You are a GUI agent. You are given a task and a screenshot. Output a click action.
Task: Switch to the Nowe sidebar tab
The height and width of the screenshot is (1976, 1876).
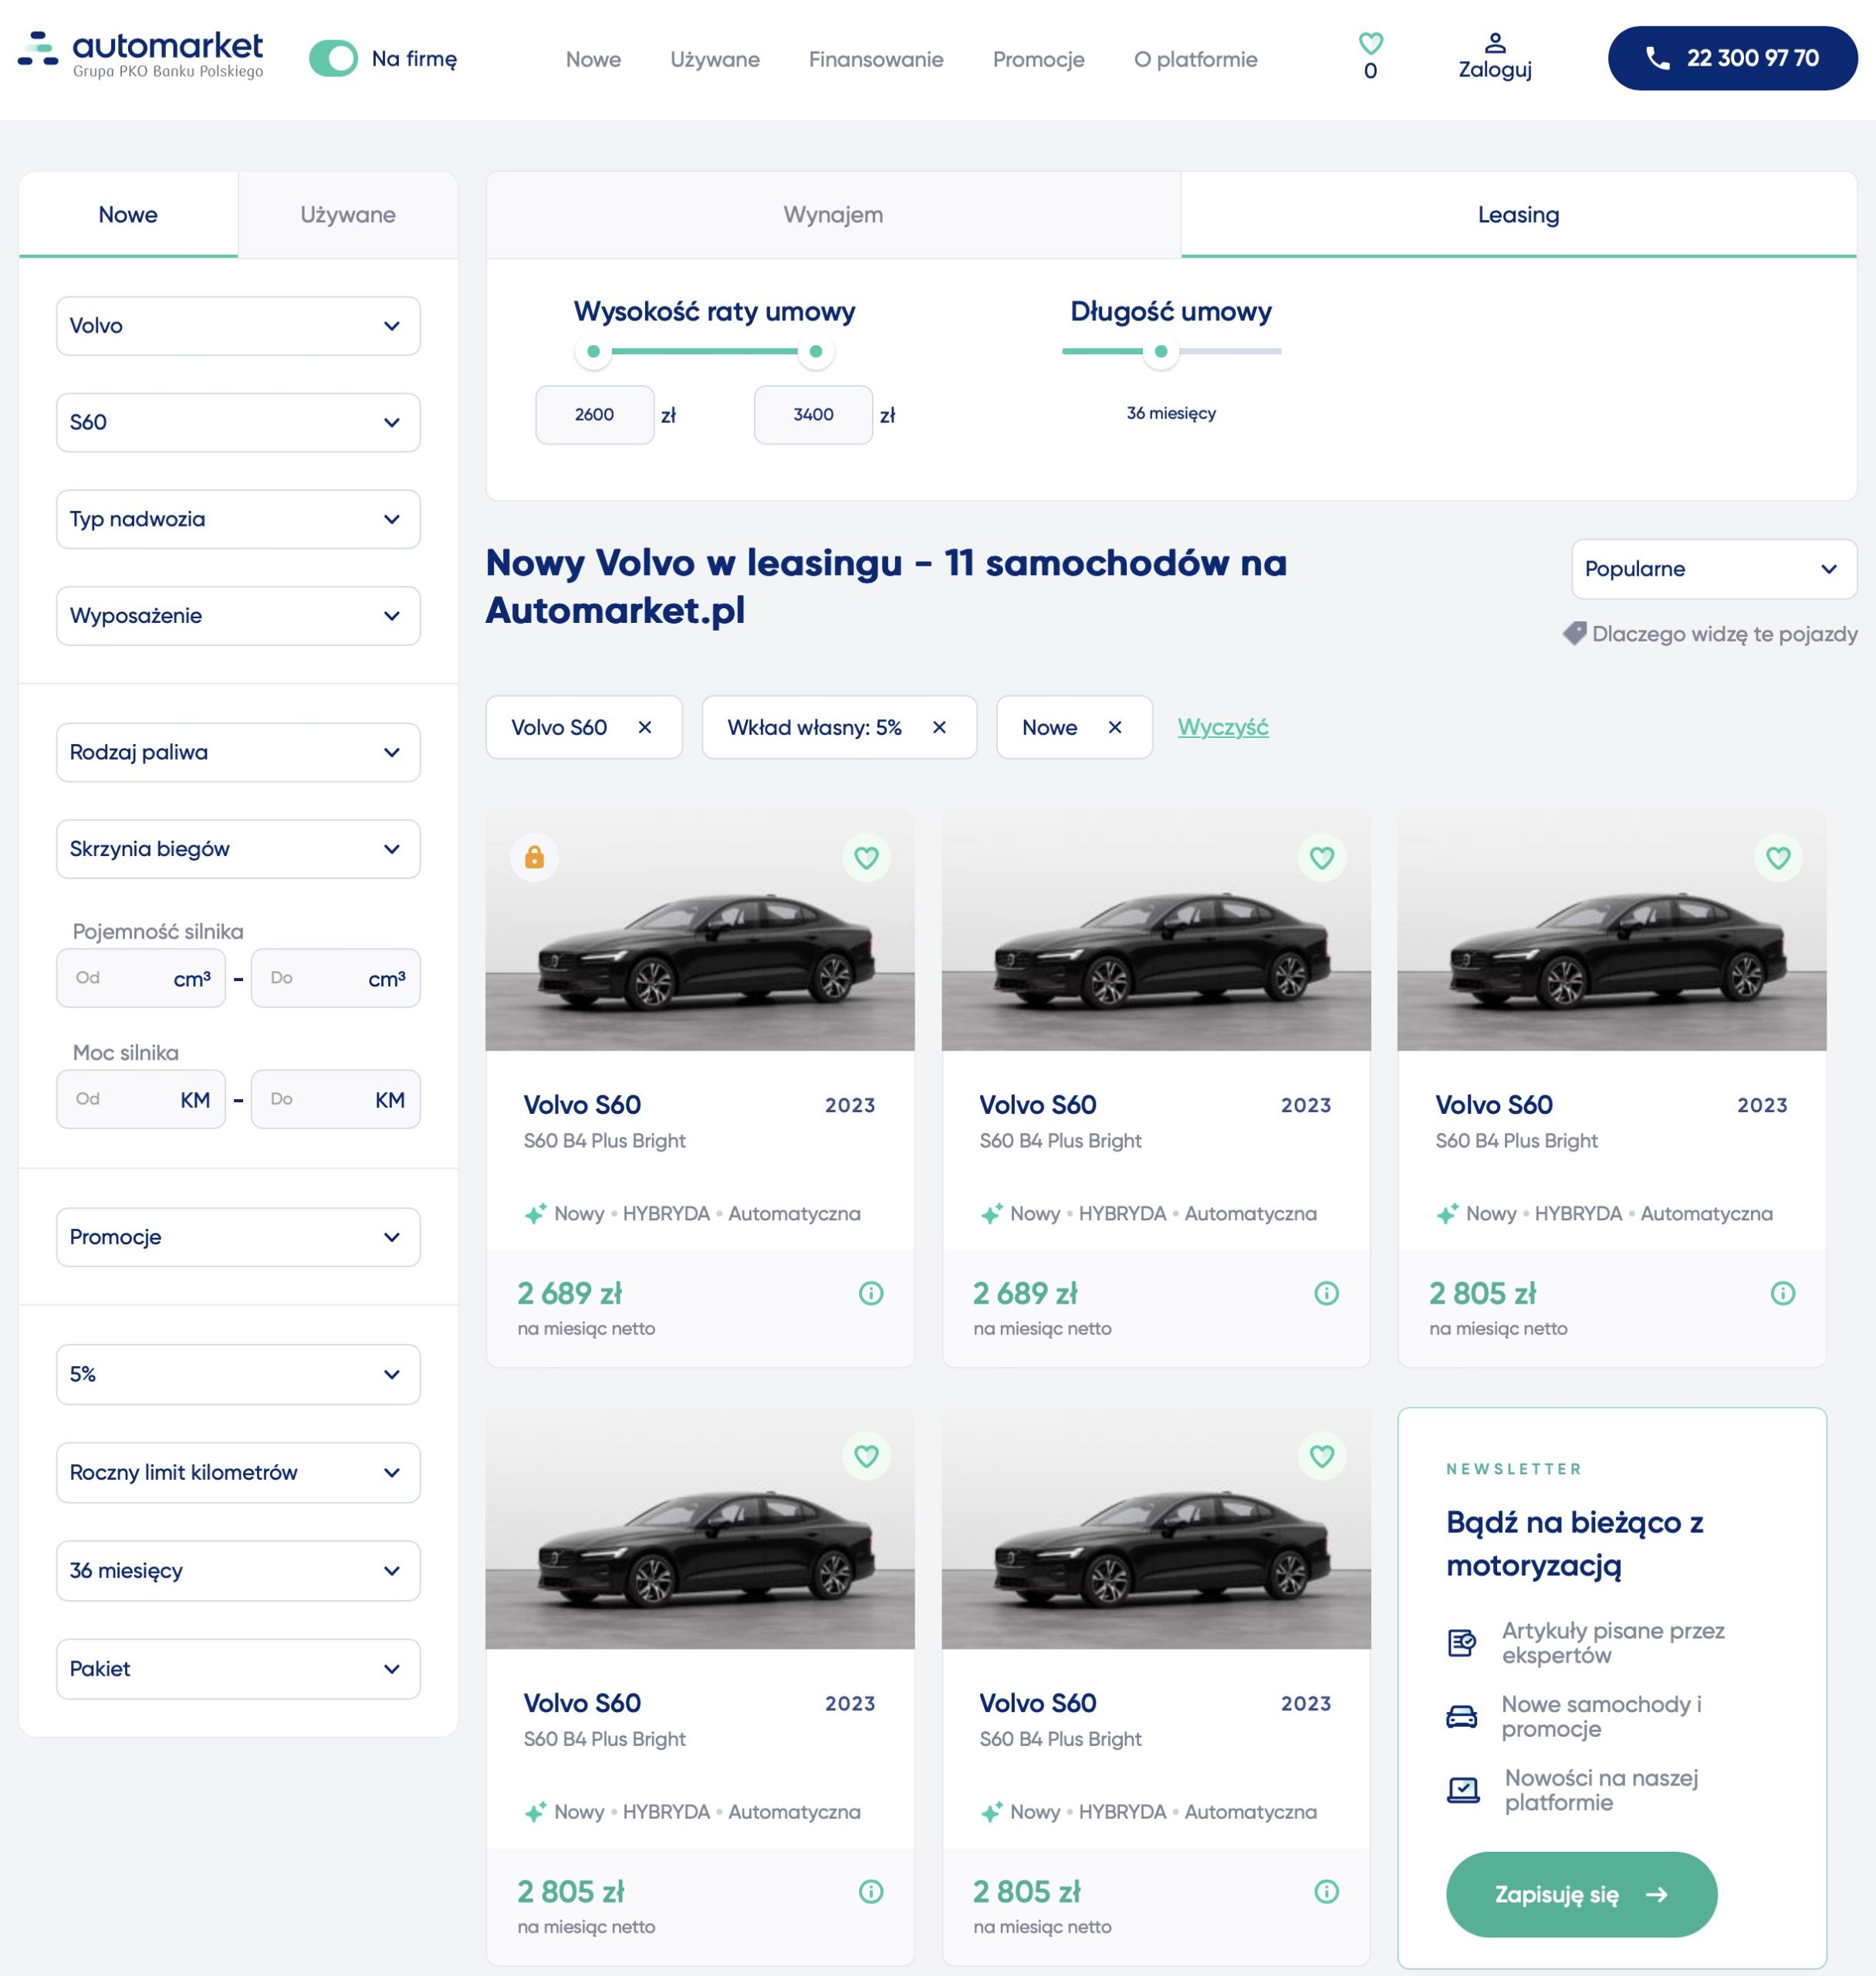[128, 214]
